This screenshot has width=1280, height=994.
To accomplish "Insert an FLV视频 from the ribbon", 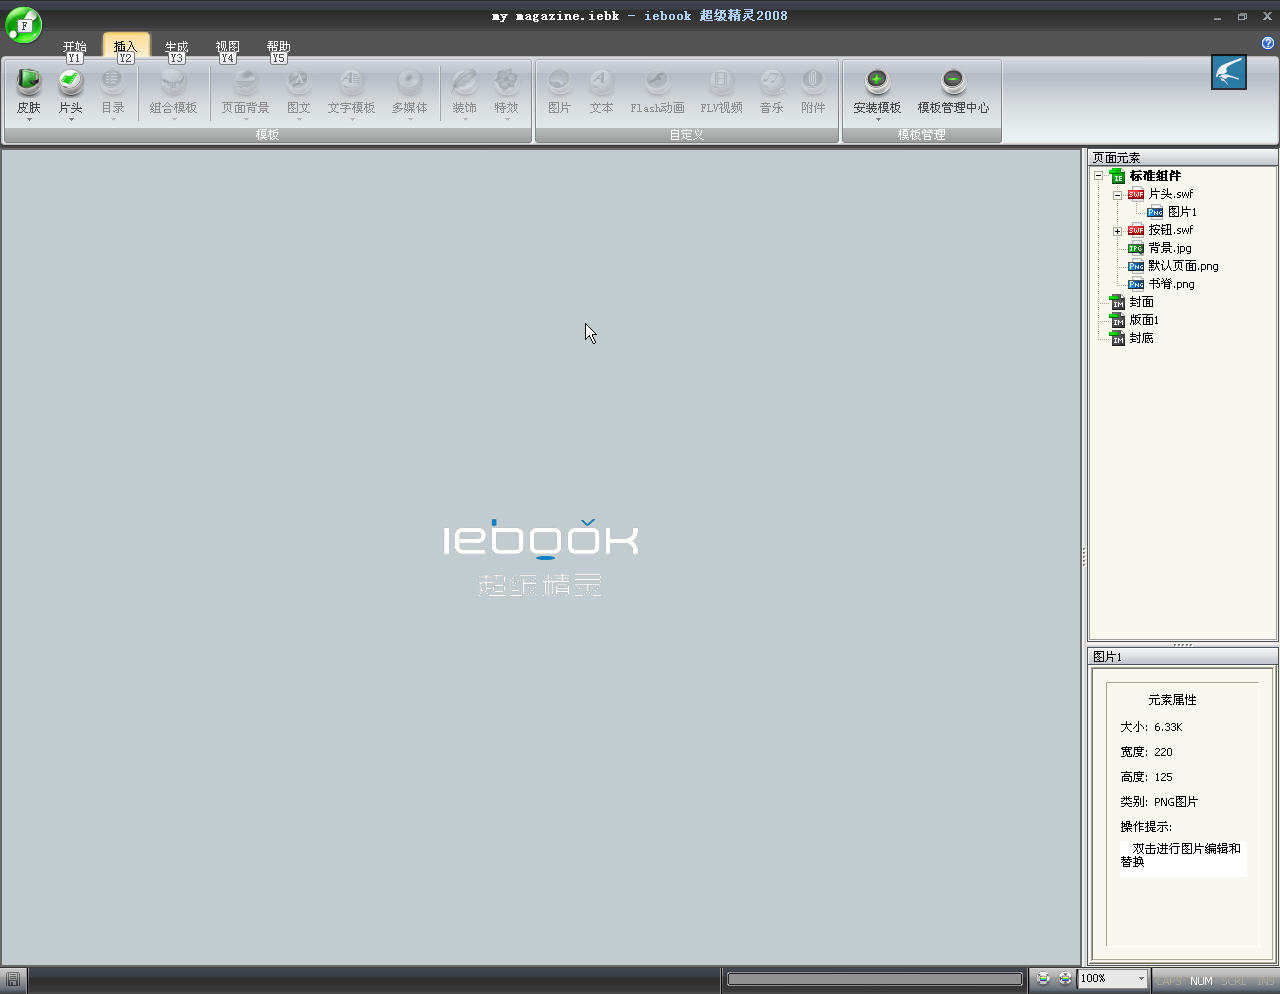I will (x=721, y=82).
